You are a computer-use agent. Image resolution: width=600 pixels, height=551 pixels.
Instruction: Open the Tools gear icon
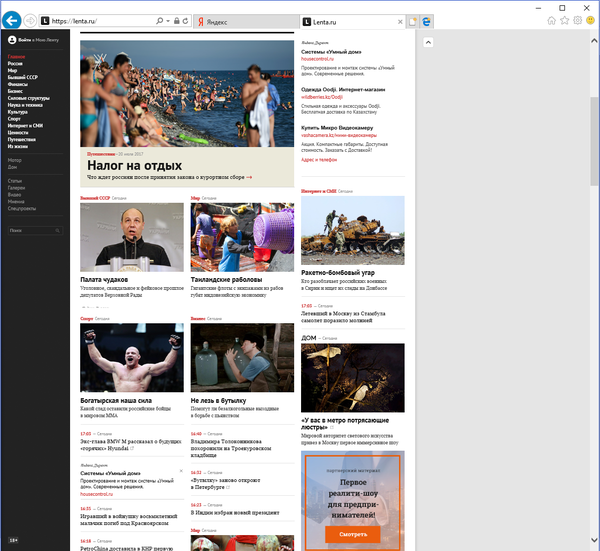577,19
